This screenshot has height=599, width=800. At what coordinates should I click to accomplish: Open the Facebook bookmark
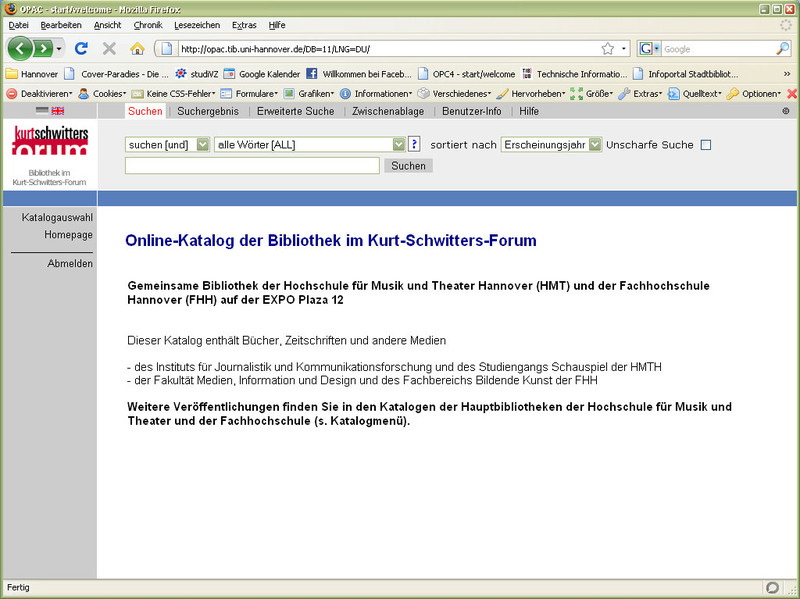(x=359, y=74)
